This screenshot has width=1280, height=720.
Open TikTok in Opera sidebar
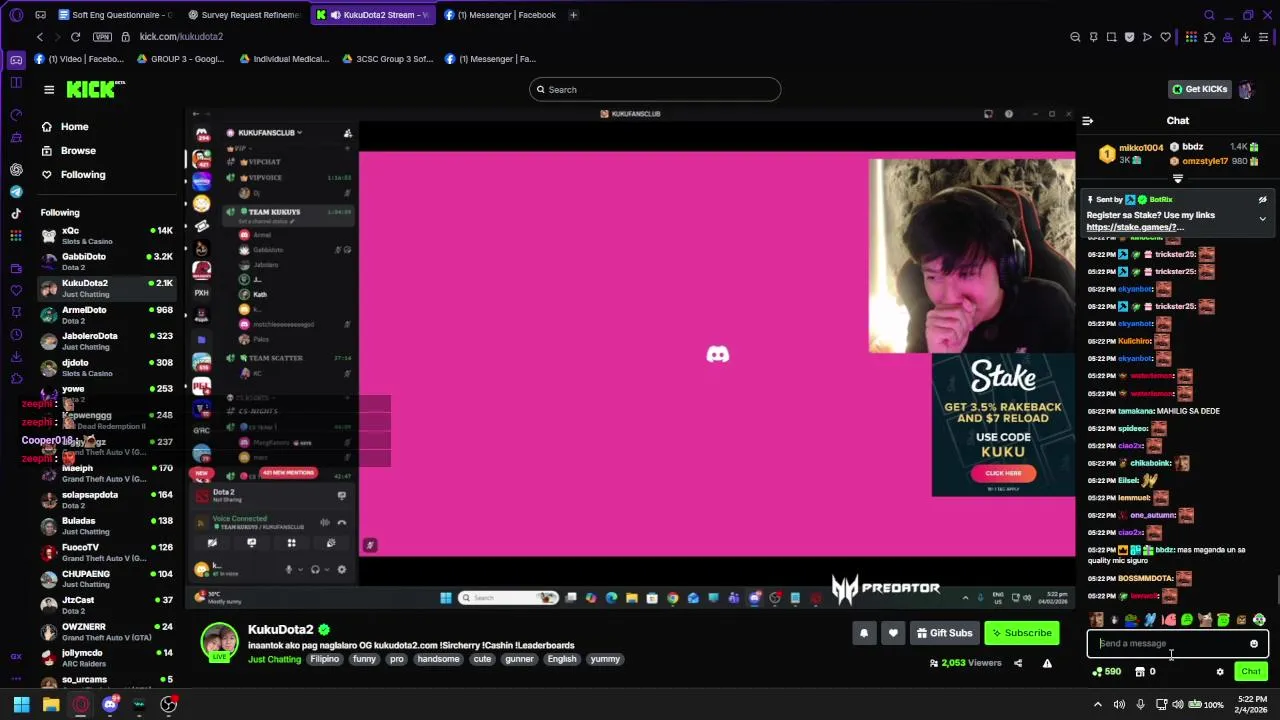[16, 213]
